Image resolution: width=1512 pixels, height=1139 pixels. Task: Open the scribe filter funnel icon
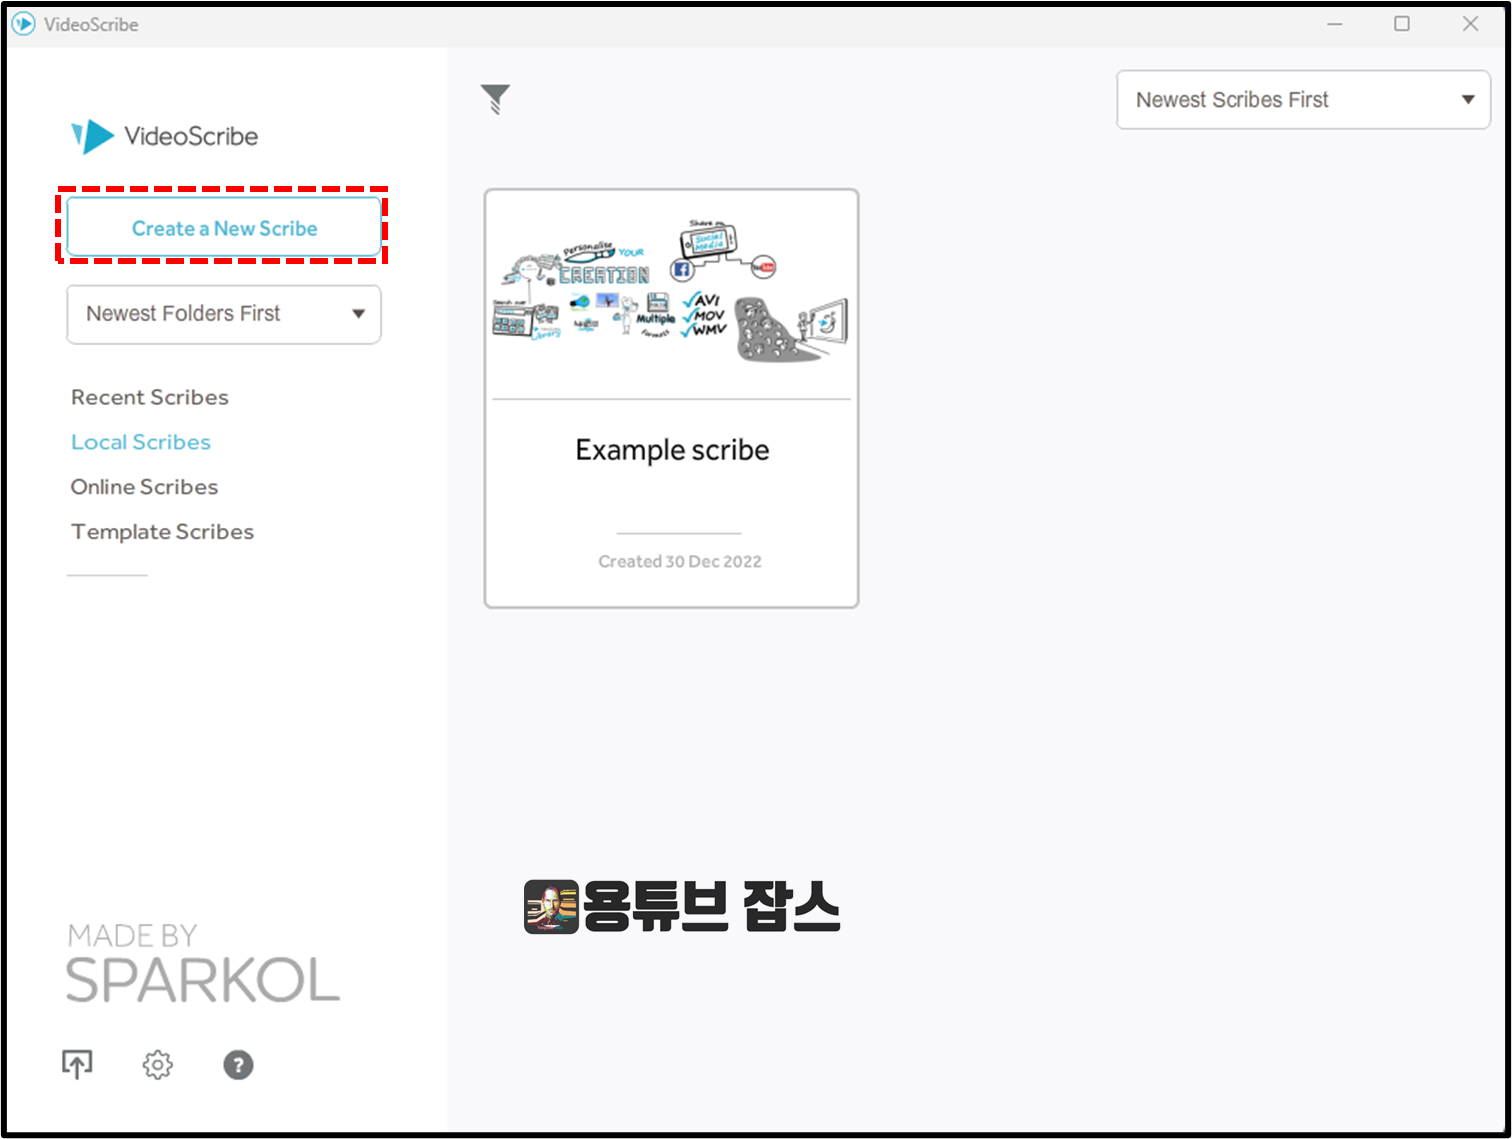[495, 99]
